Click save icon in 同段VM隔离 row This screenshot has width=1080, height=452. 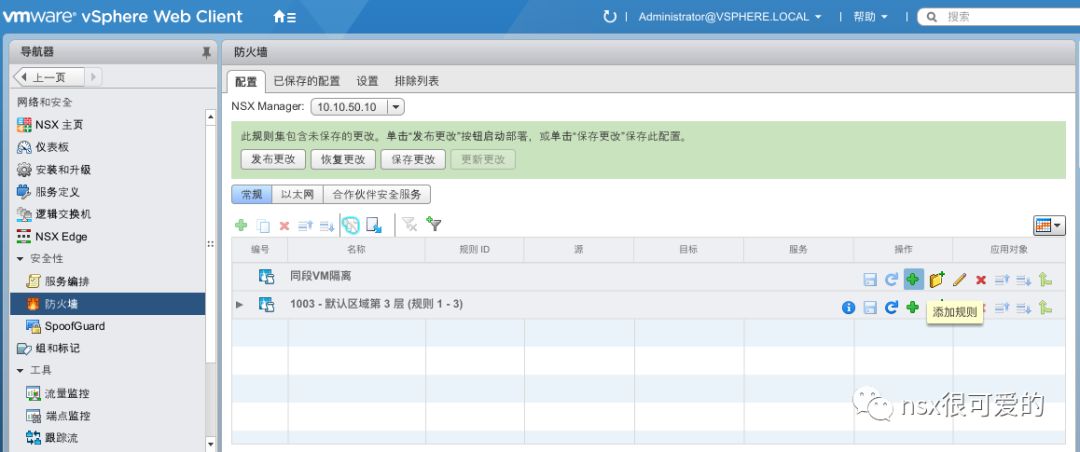[x=870, y=280]
